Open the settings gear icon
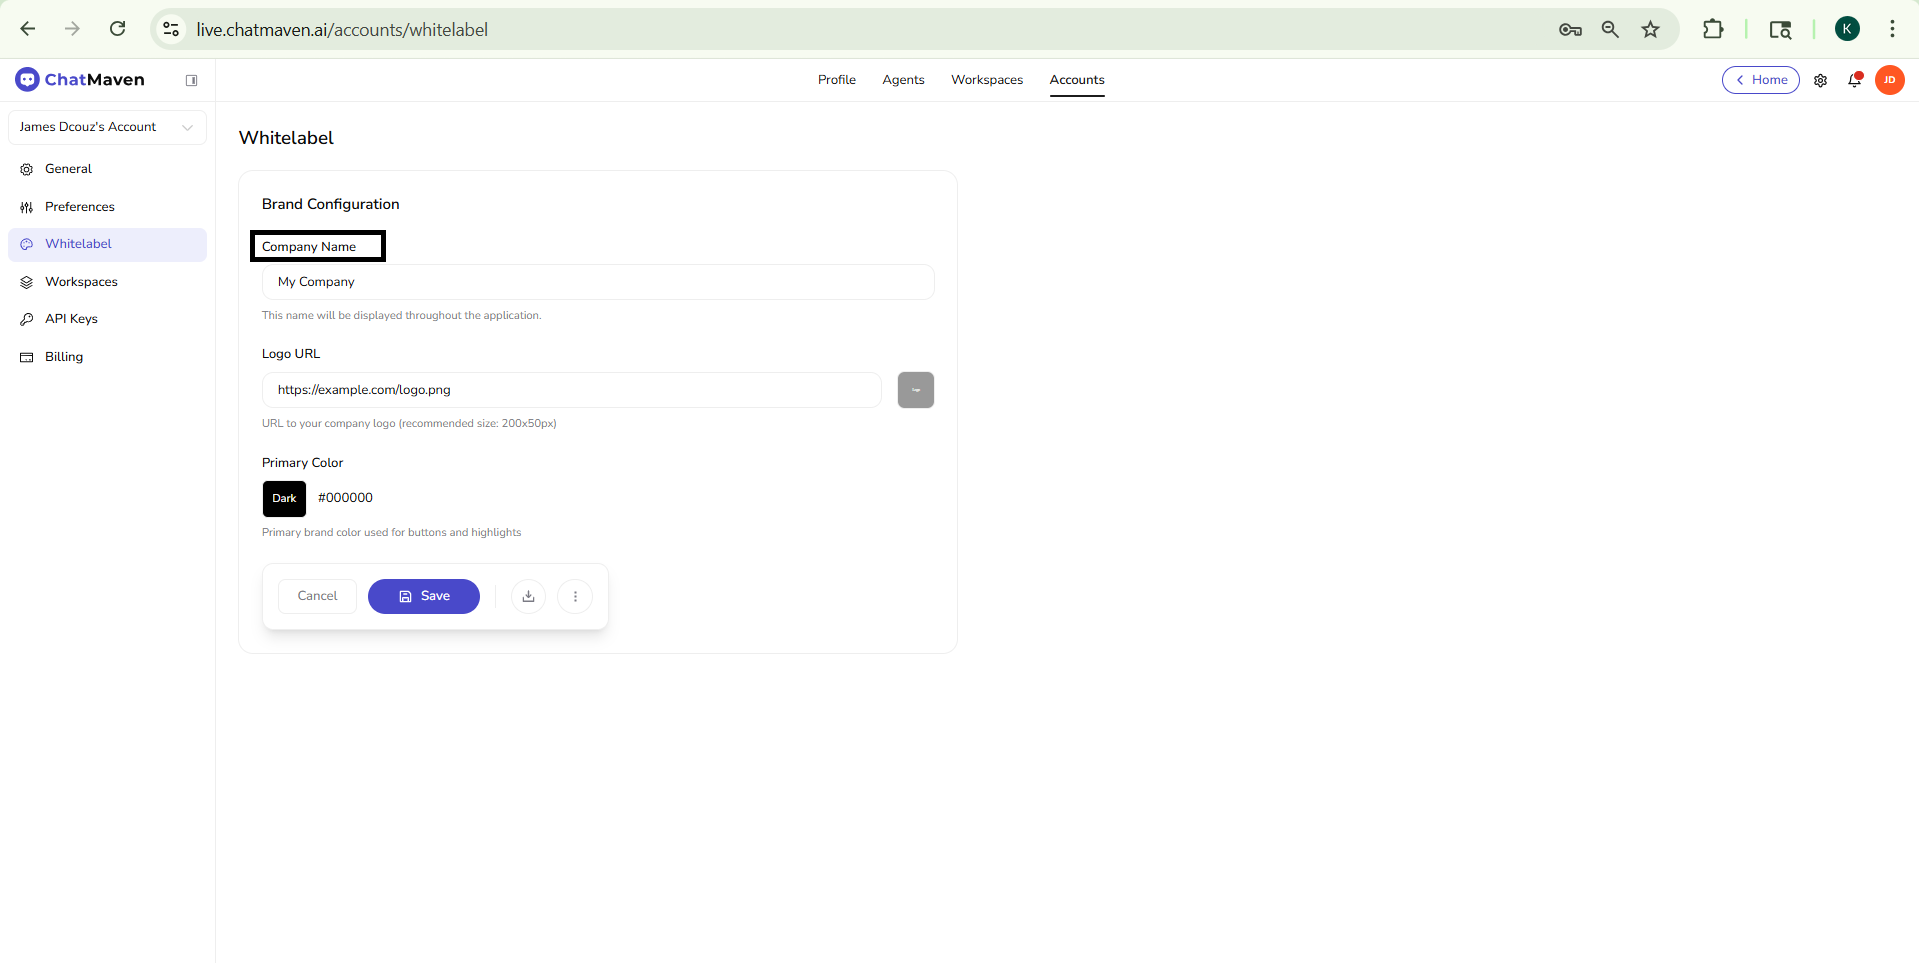 (x=1820, y=80)
